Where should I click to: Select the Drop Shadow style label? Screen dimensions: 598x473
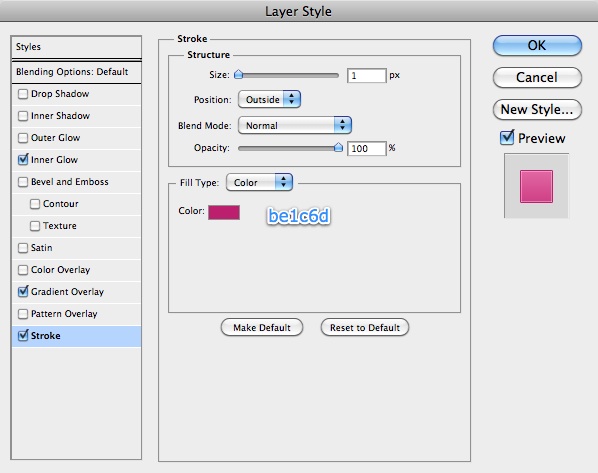point(60,94)
